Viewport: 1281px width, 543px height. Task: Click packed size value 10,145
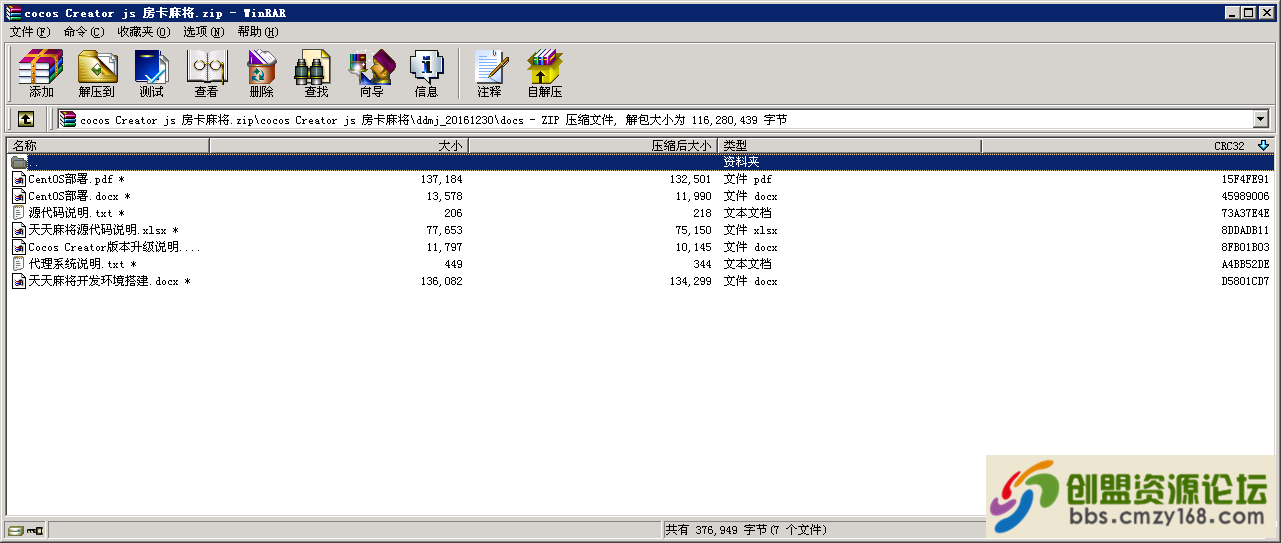pos(693,247)
